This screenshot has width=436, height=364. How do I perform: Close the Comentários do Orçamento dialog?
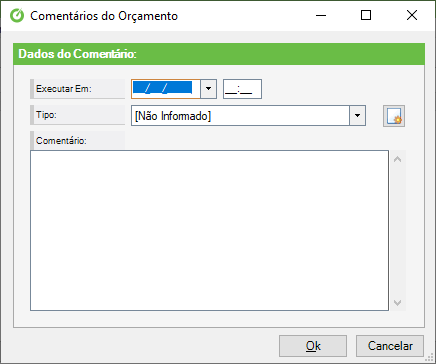[x=412, y=15]
